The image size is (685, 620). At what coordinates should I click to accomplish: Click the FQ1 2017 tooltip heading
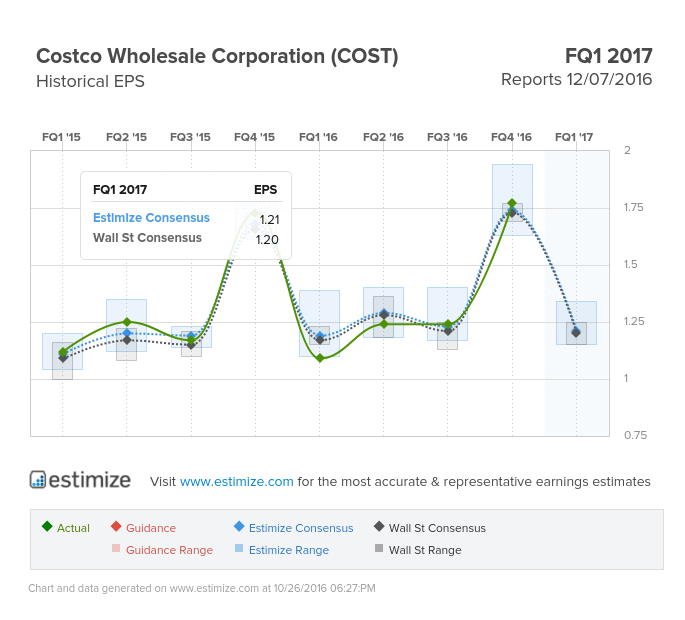point(120,190)
